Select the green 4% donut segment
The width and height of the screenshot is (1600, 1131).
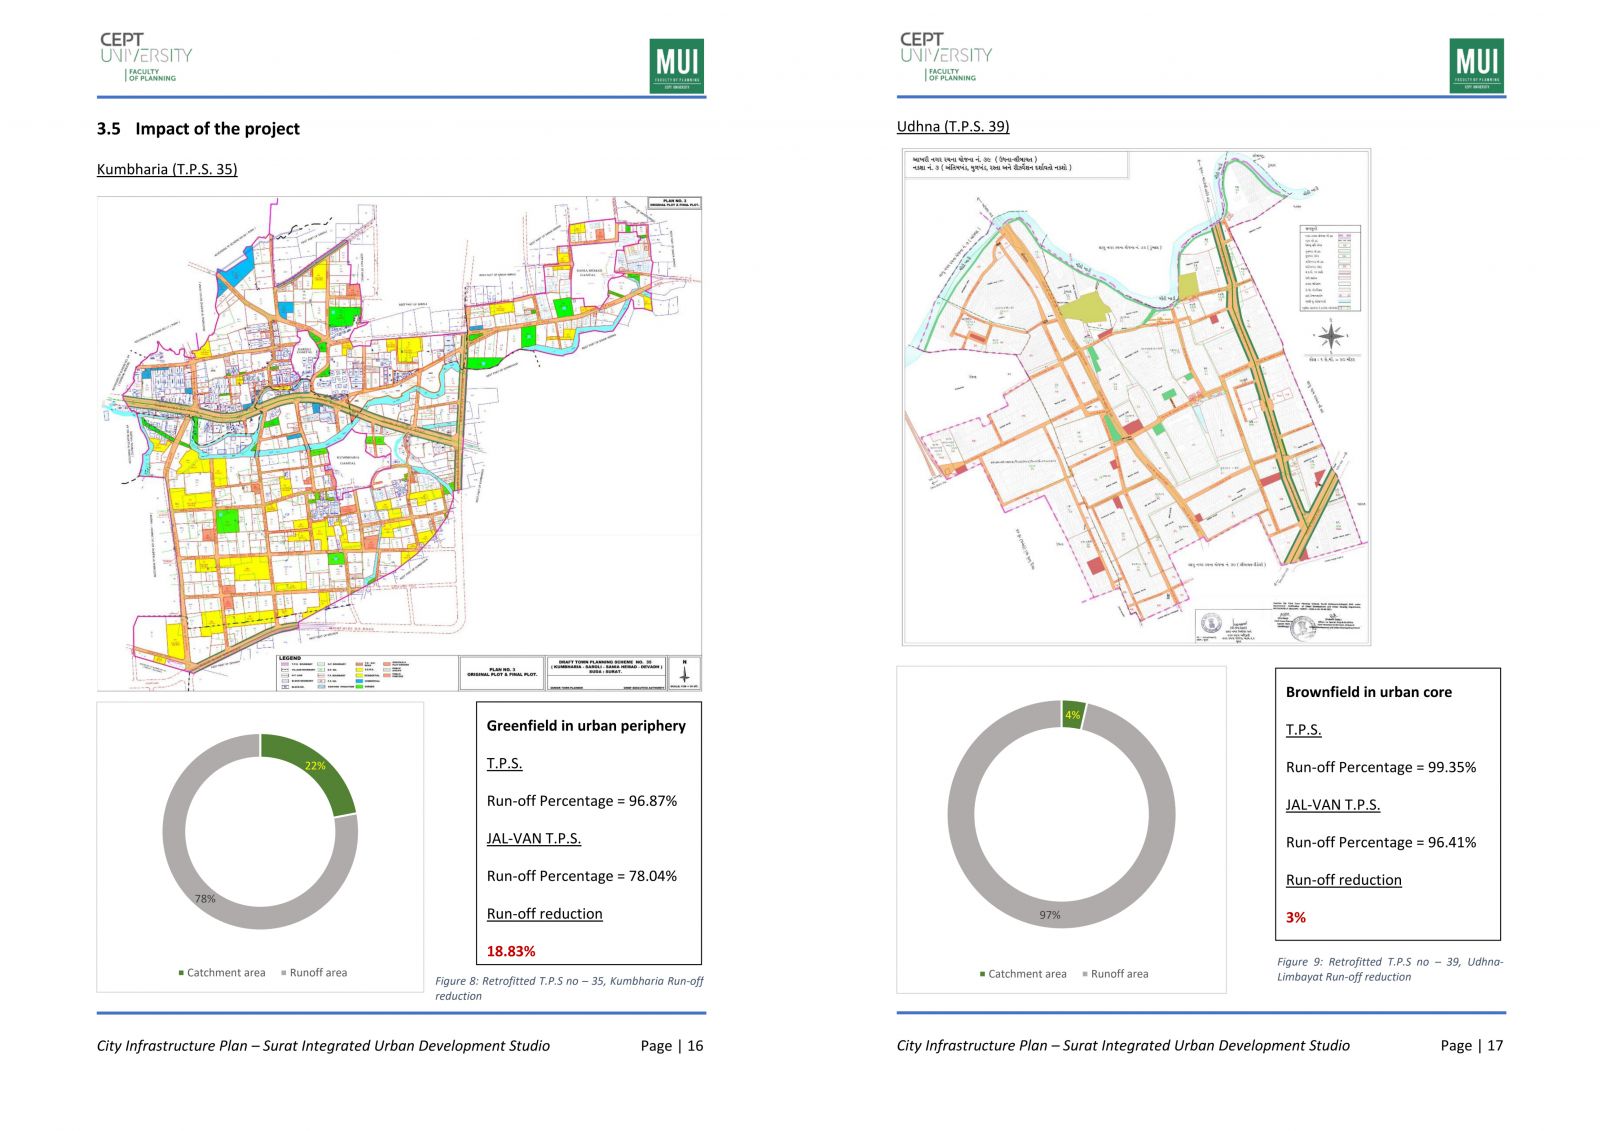coord(1073,714)
